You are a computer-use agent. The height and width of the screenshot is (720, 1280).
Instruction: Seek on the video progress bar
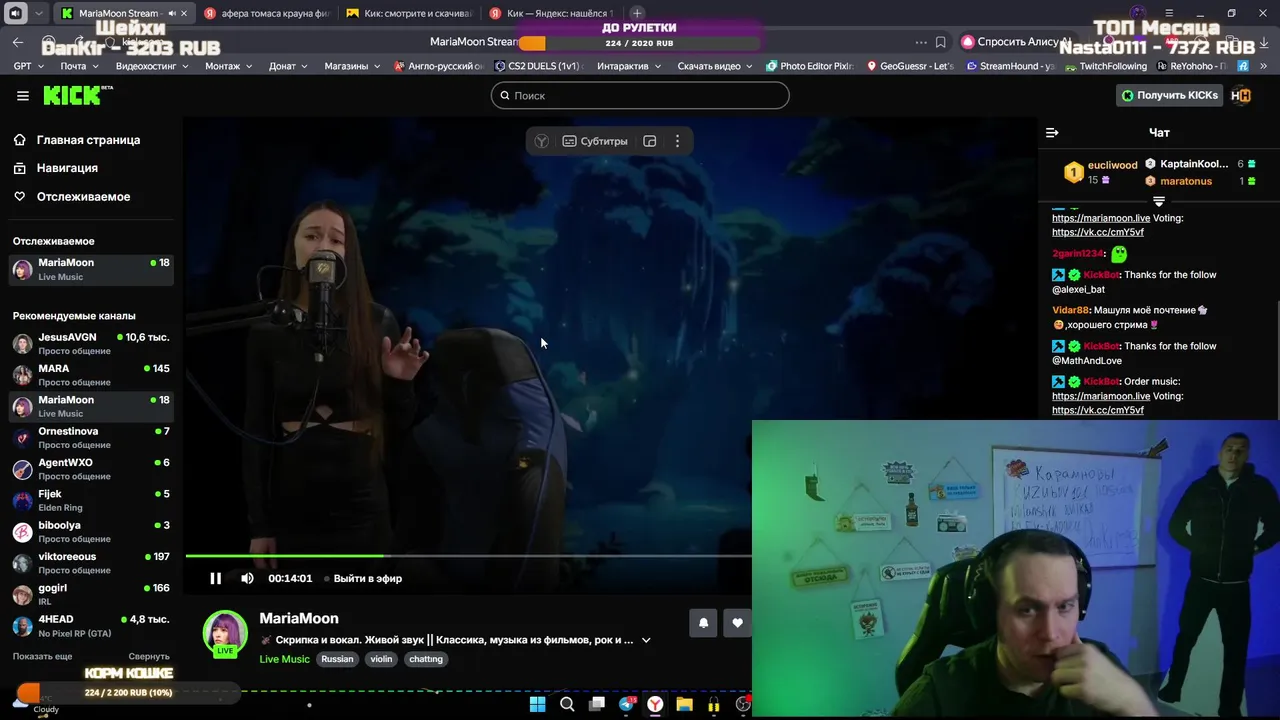[468, 556]
